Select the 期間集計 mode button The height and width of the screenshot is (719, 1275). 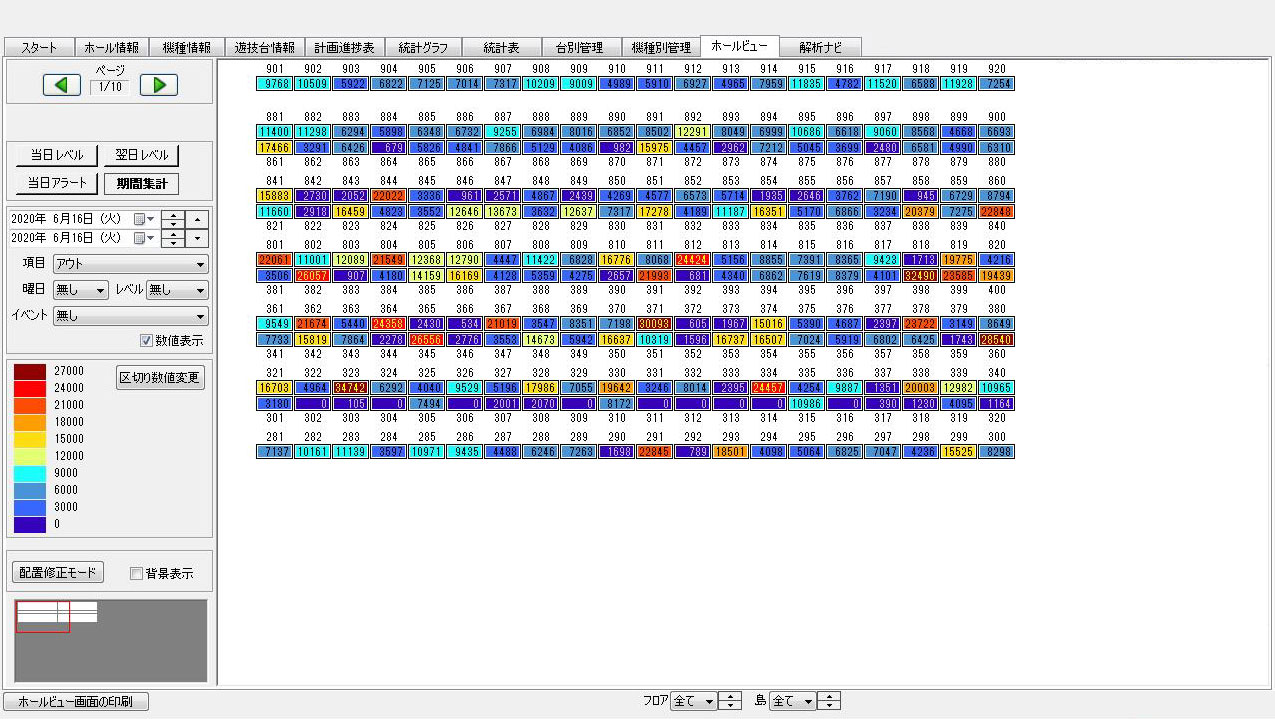[x=141, y=184]
